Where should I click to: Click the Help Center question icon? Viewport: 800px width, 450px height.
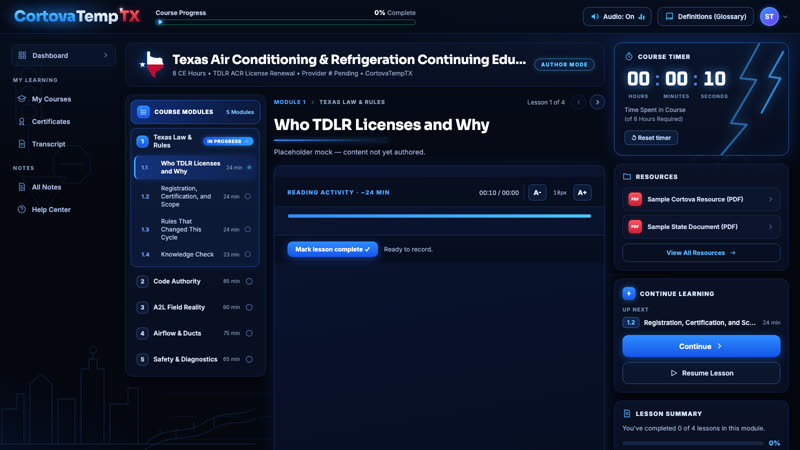[x=21, y=209]
